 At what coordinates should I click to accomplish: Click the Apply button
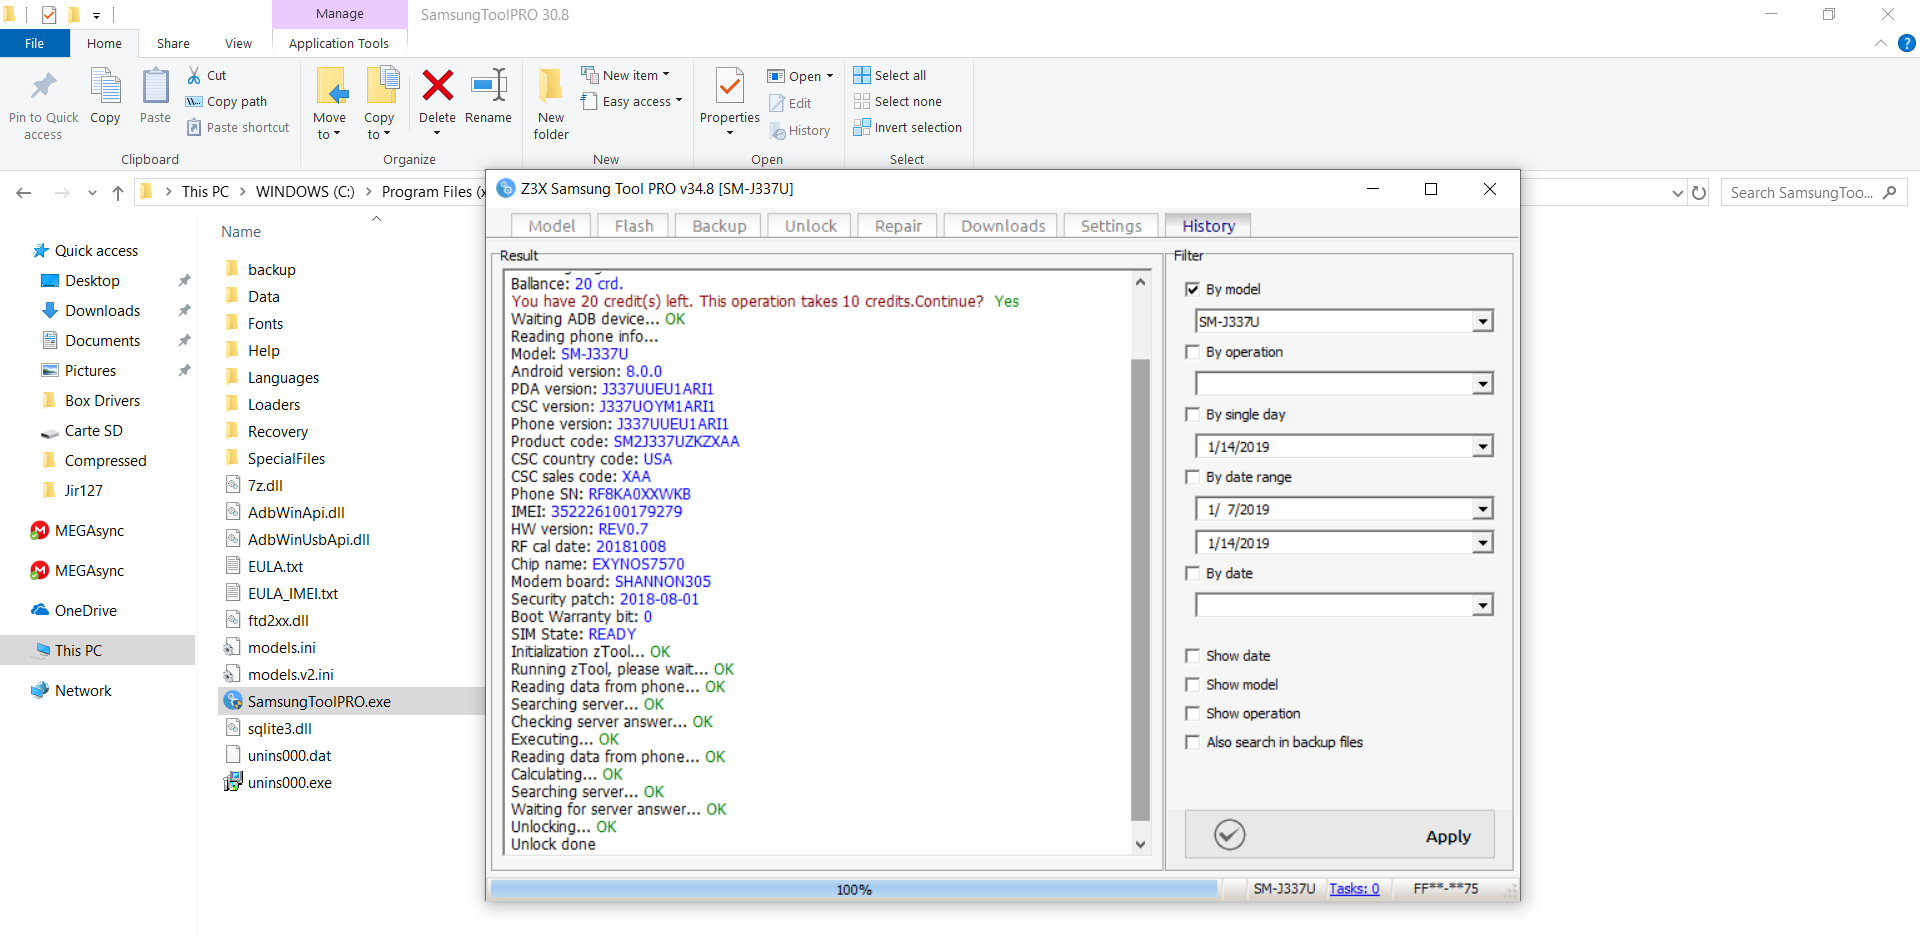1340,835
